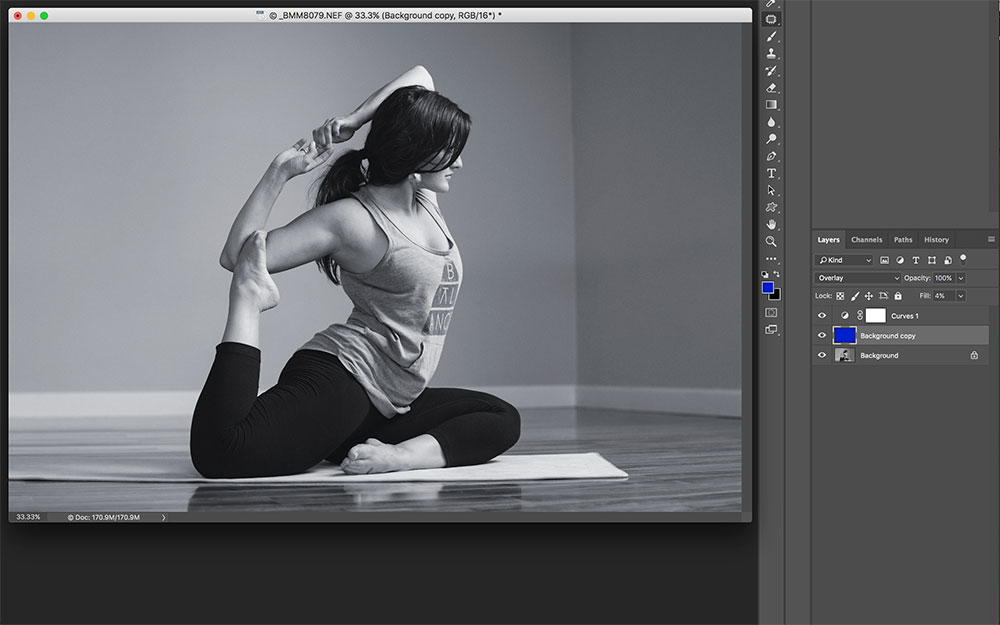Select the Horizontal Type tool
Screen dimensions: 1000x625
tap(771, 173)
